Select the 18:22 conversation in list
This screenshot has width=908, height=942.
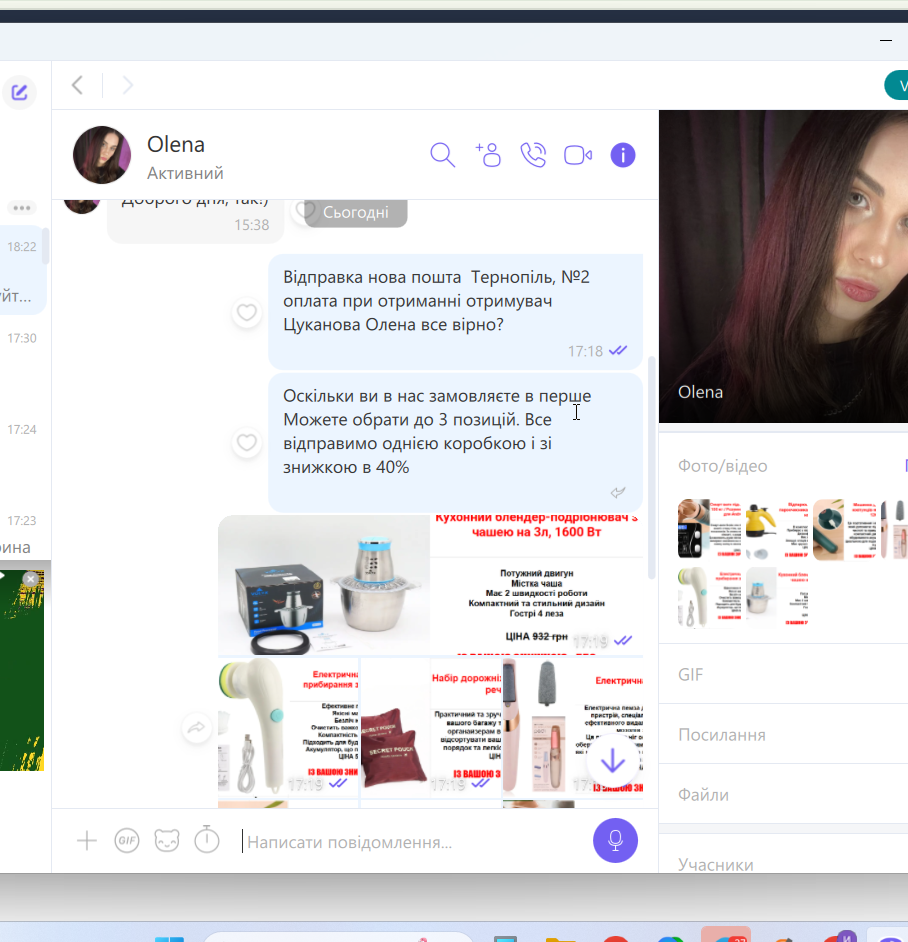(x=22, y=269)
